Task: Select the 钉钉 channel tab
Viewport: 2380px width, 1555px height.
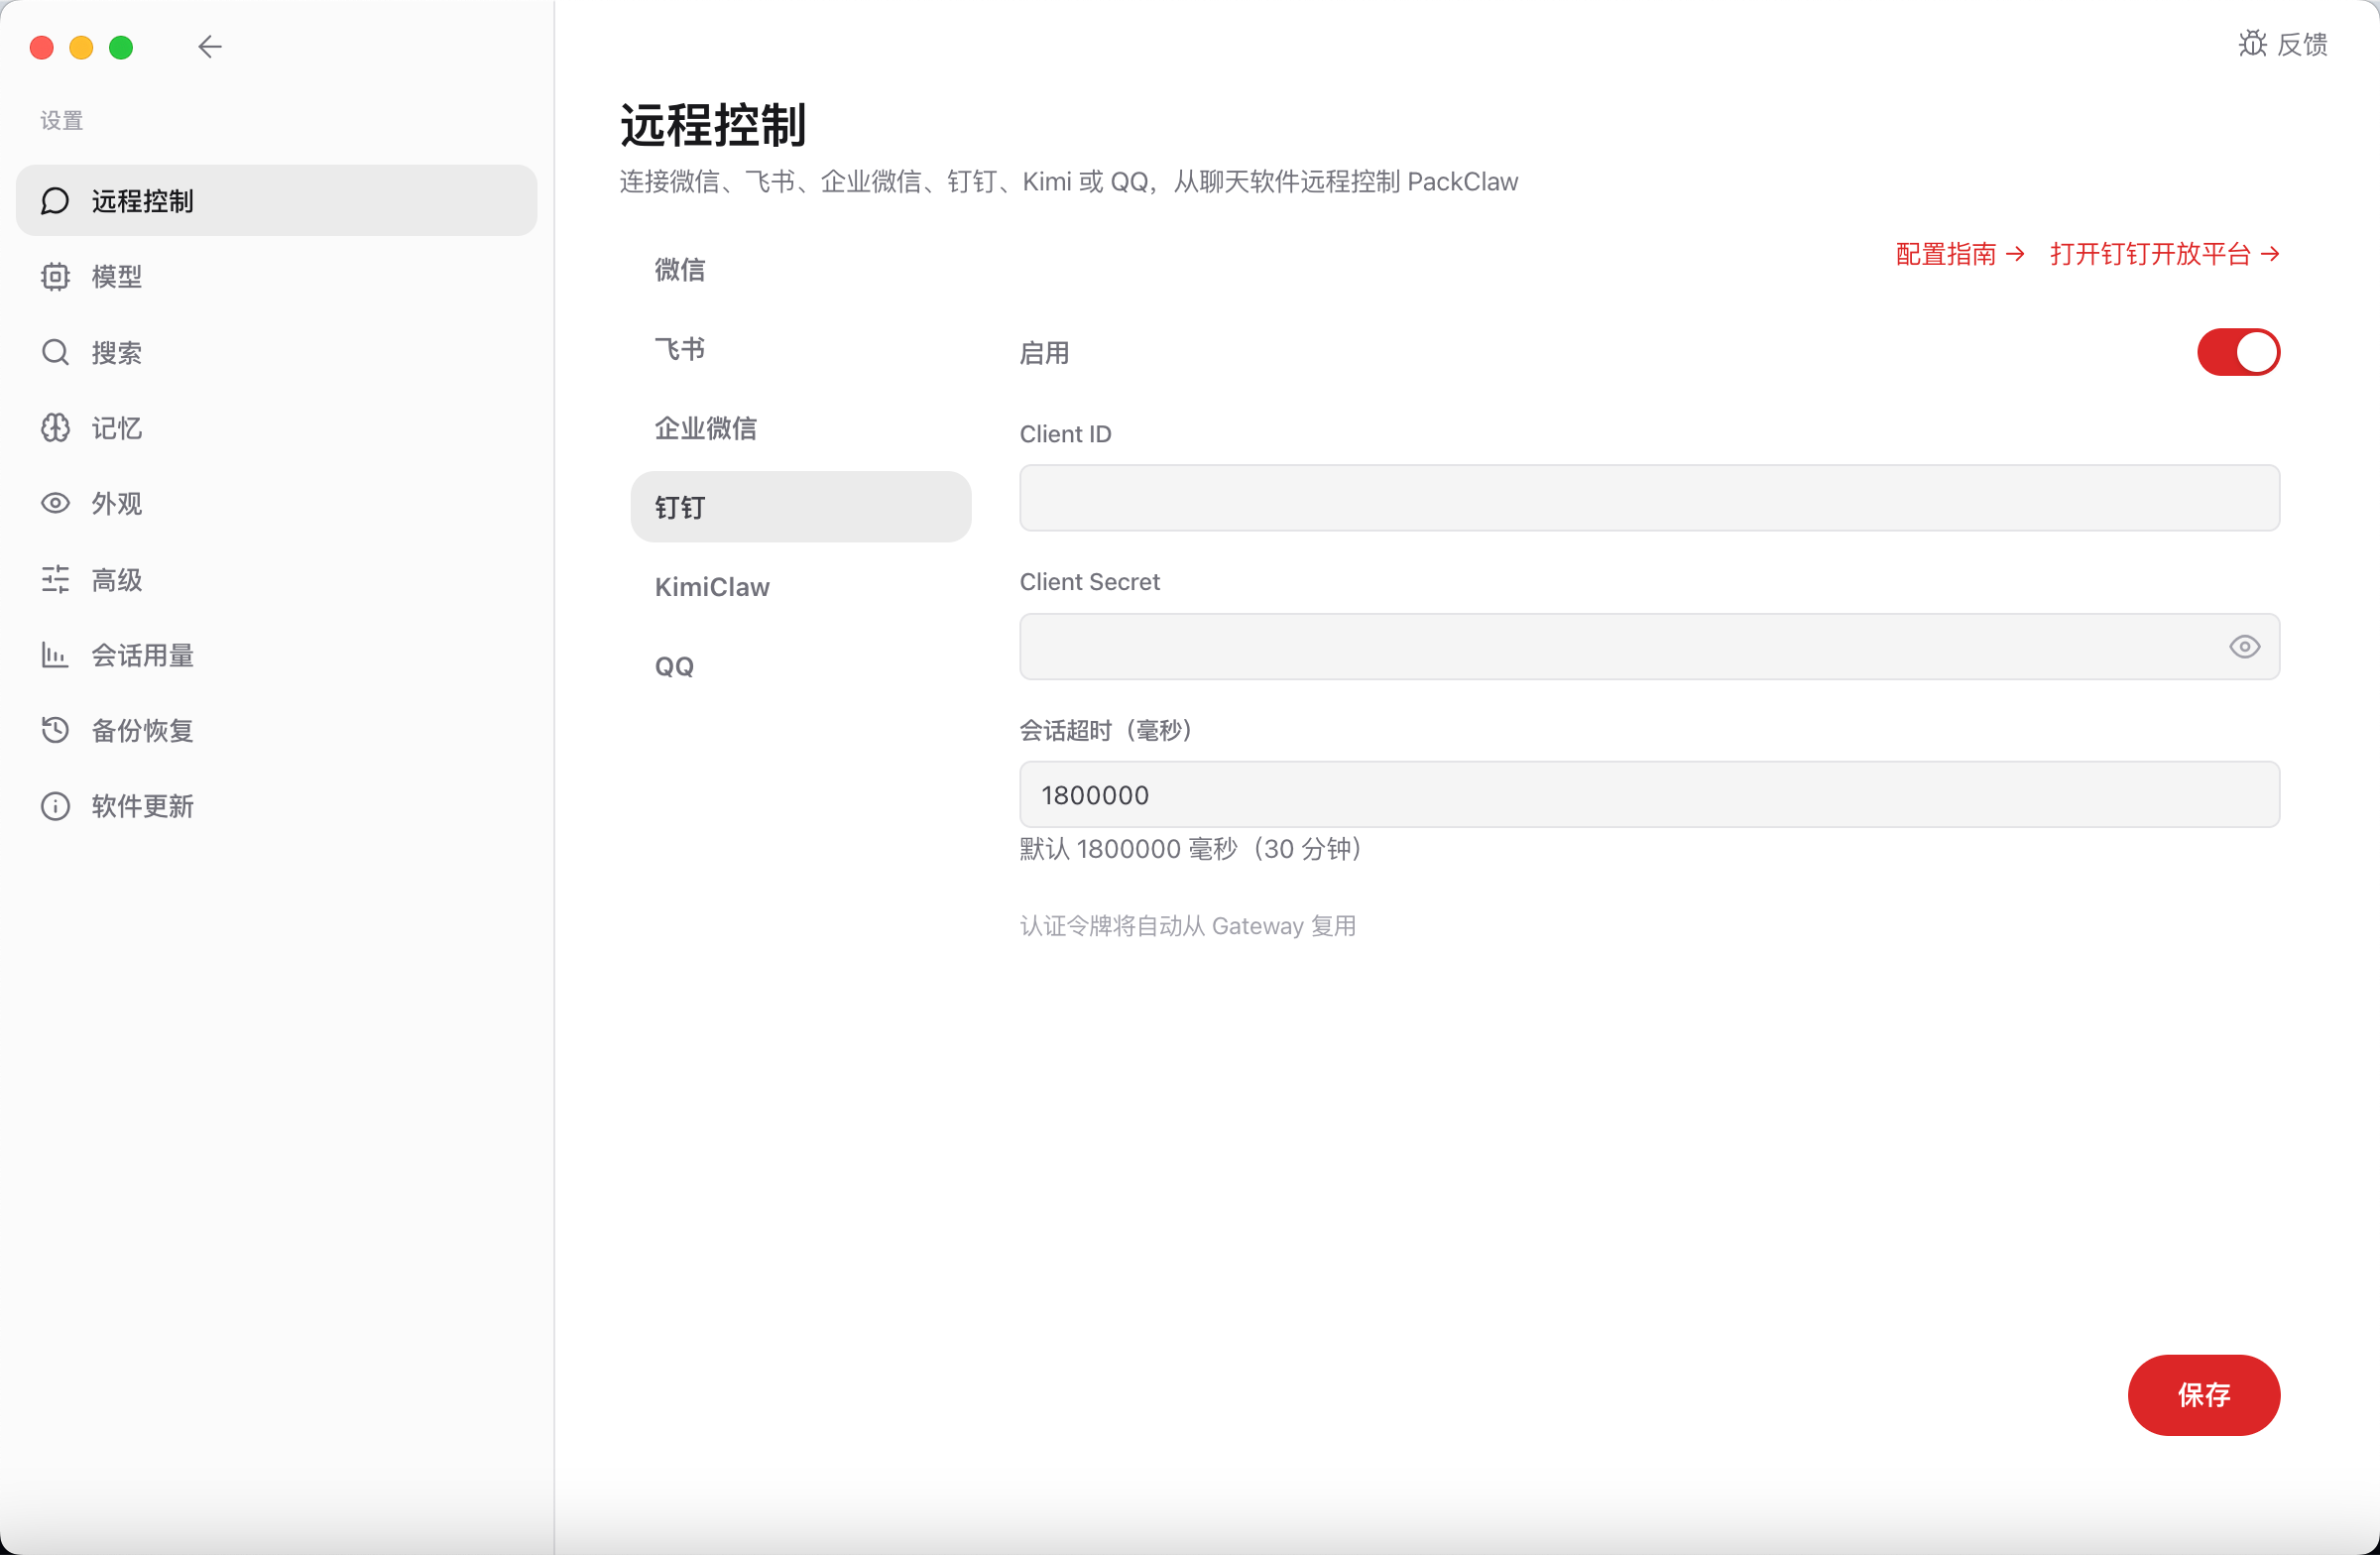Action: point(800,507)
